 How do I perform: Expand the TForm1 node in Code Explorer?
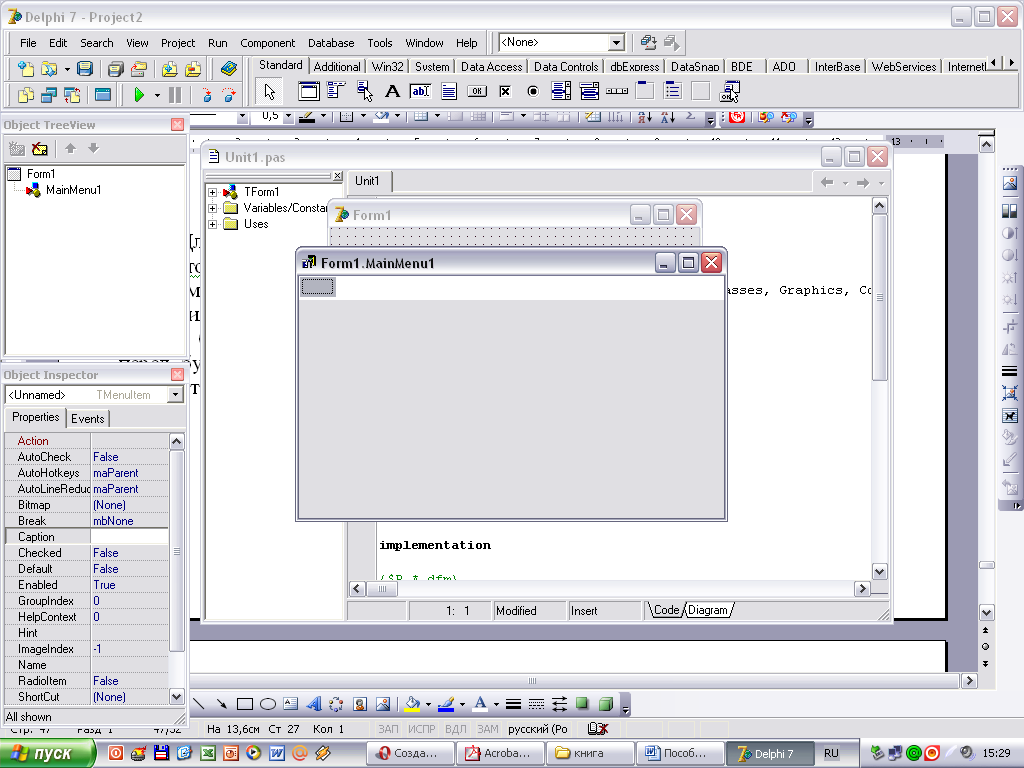coord(212,192)
